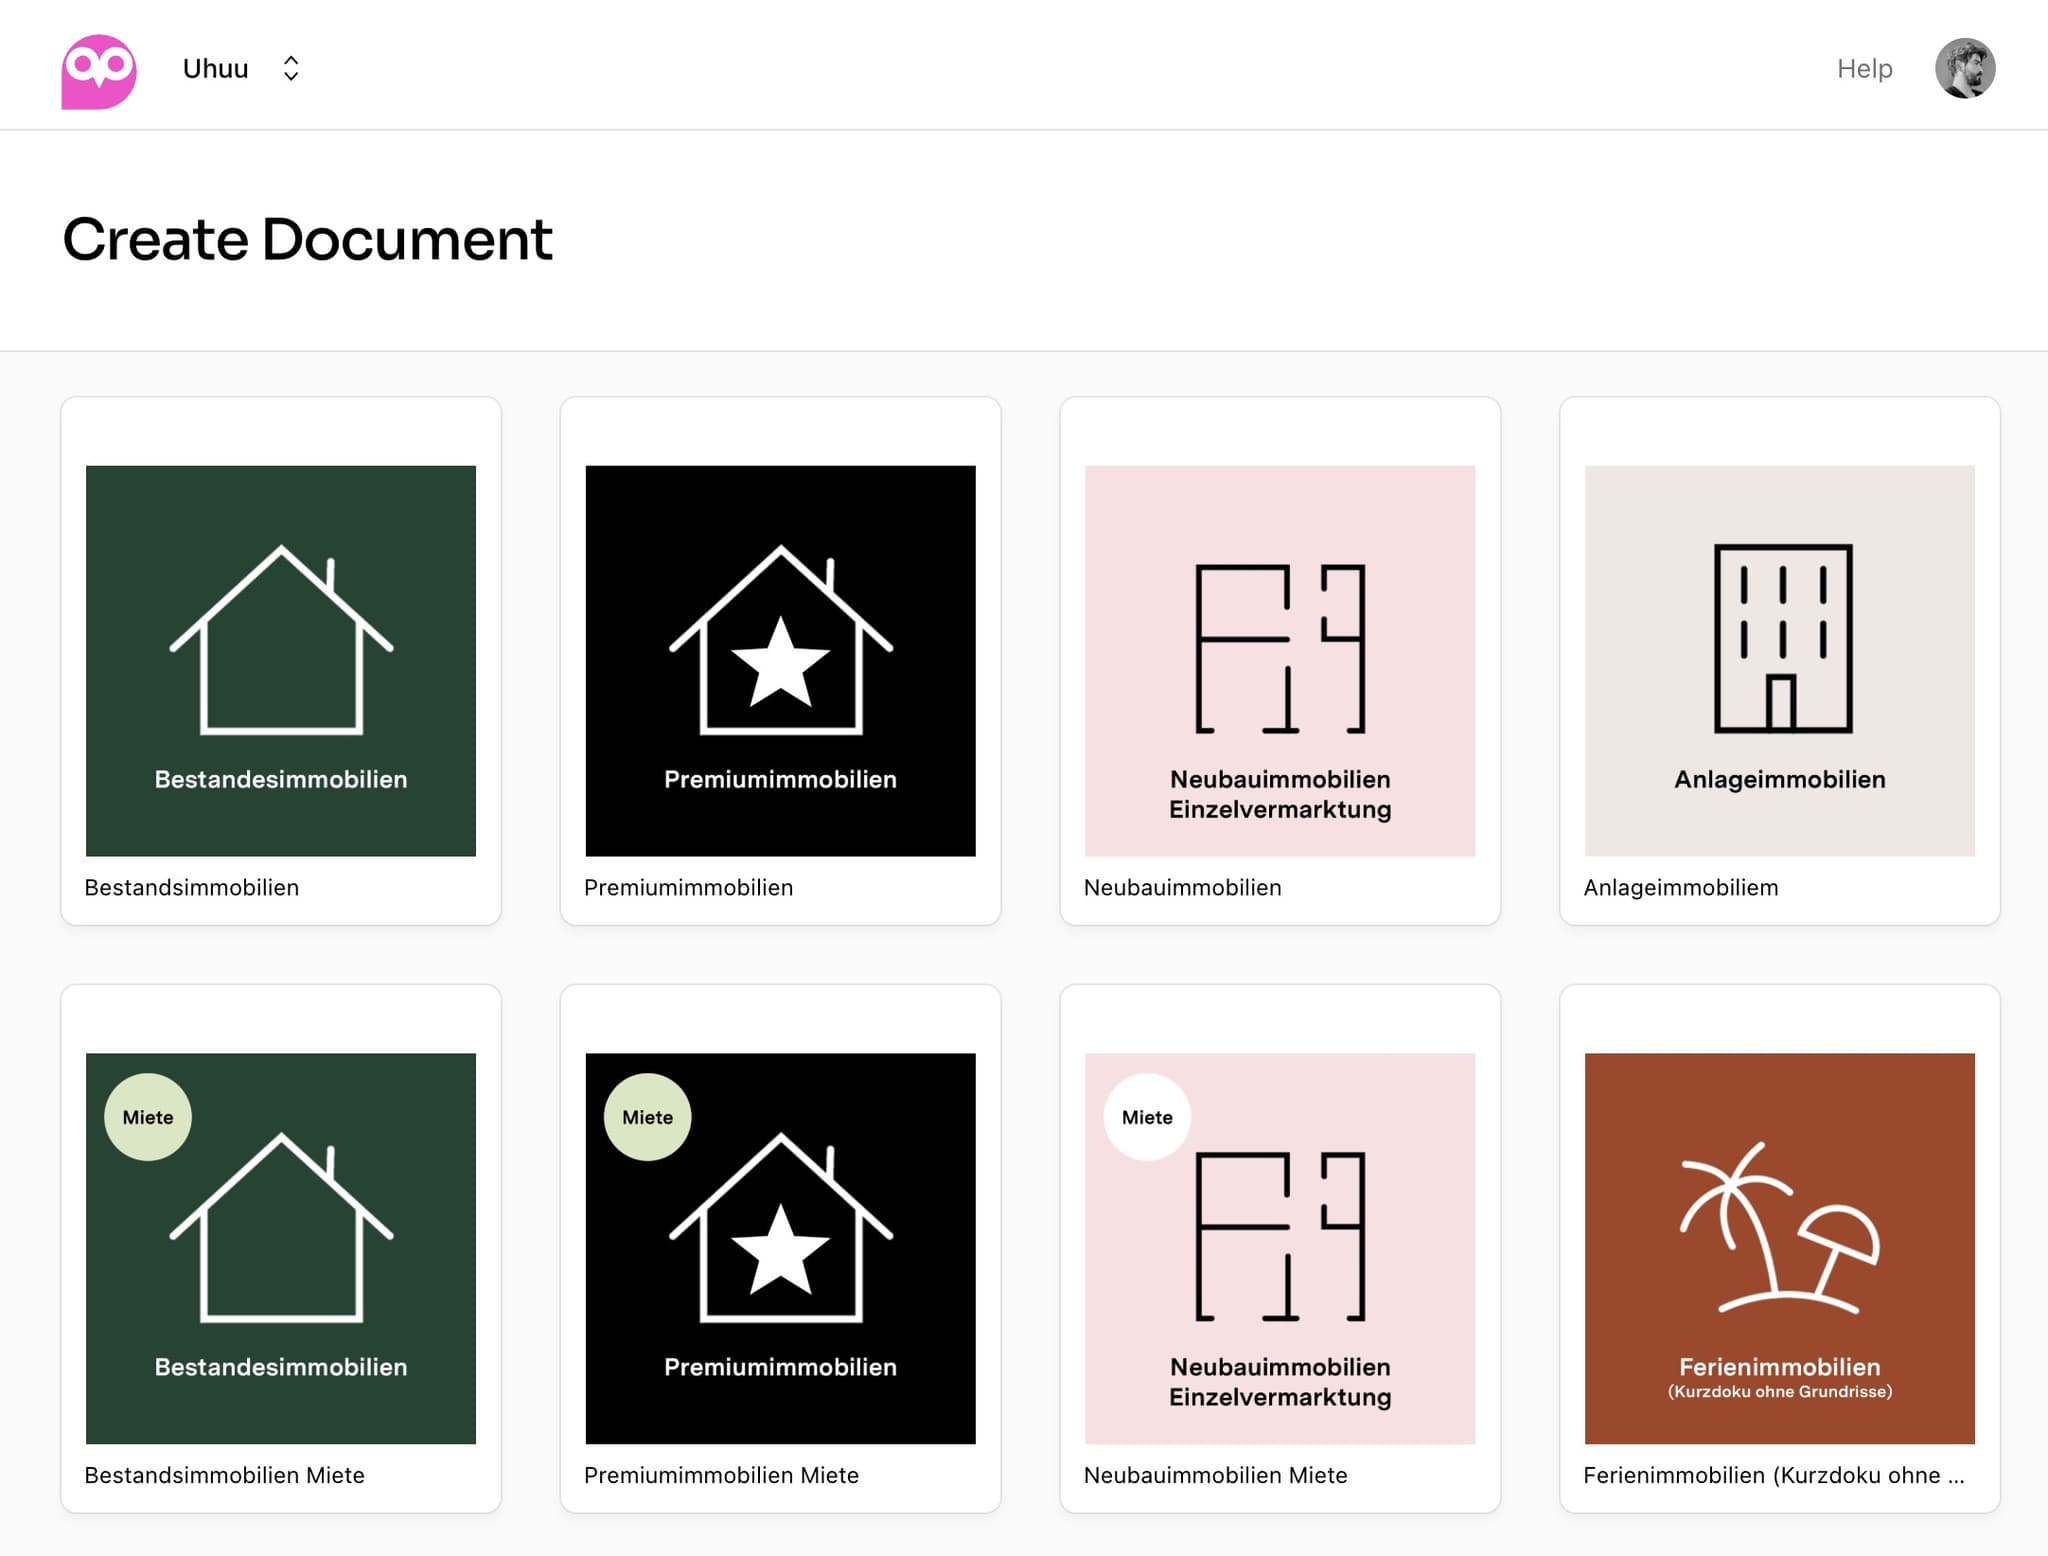The width and height of the screenshot is (2048, 1556).
Task: Choose the Neubauimmobilien caption text
Action: point(1182,887)
